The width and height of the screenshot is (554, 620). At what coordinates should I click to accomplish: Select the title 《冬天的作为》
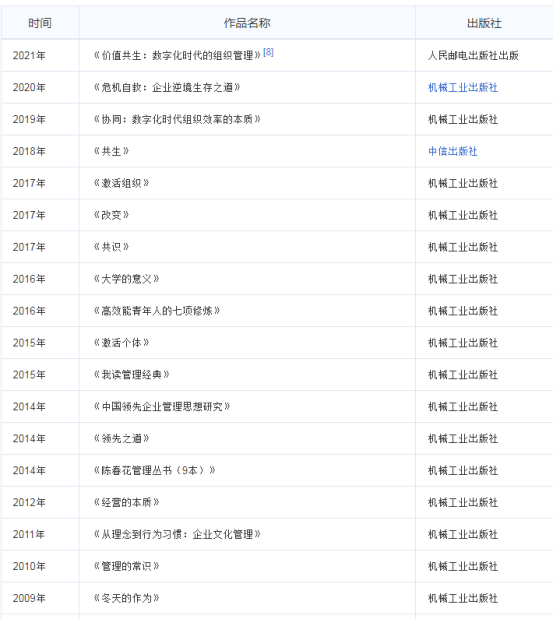click(127, 598)
